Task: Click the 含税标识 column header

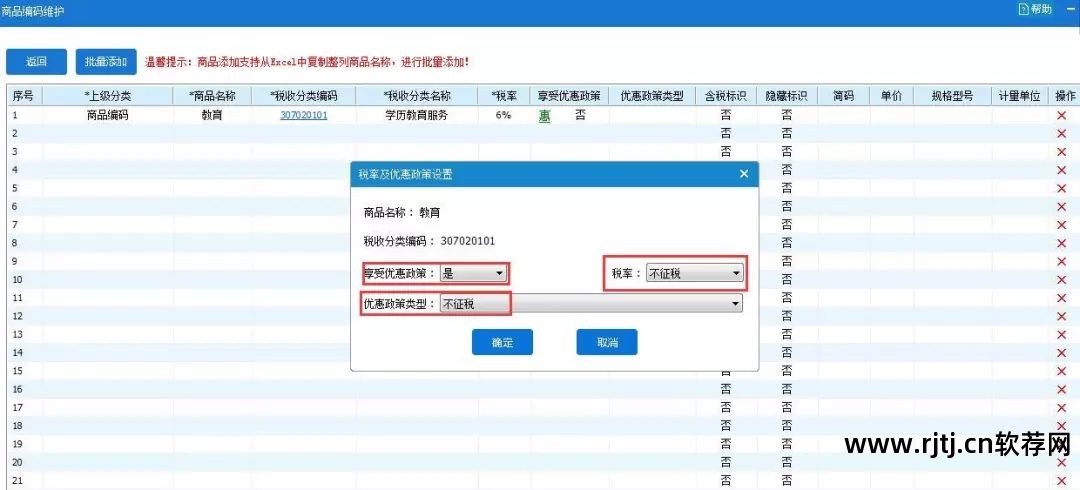Action: click(725, 96)
